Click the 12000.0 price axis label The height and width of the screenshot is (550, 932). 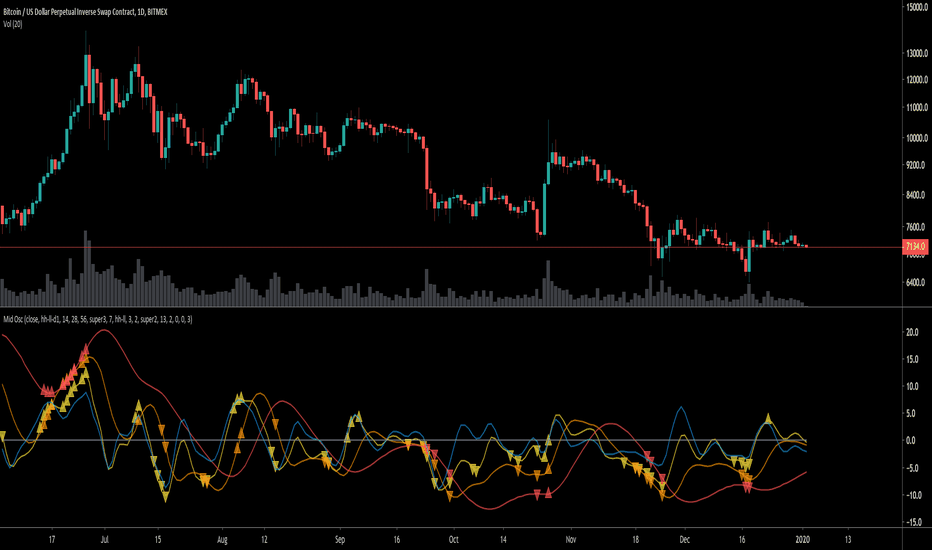click(917, 80)
